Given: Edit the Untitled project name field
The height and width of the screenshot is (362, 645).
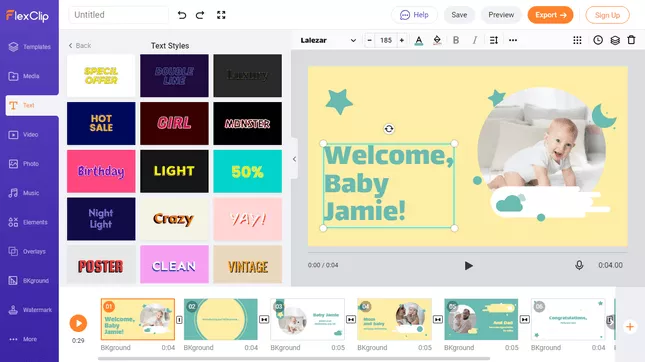Looking at the screenshot, I should coord(118,15).
